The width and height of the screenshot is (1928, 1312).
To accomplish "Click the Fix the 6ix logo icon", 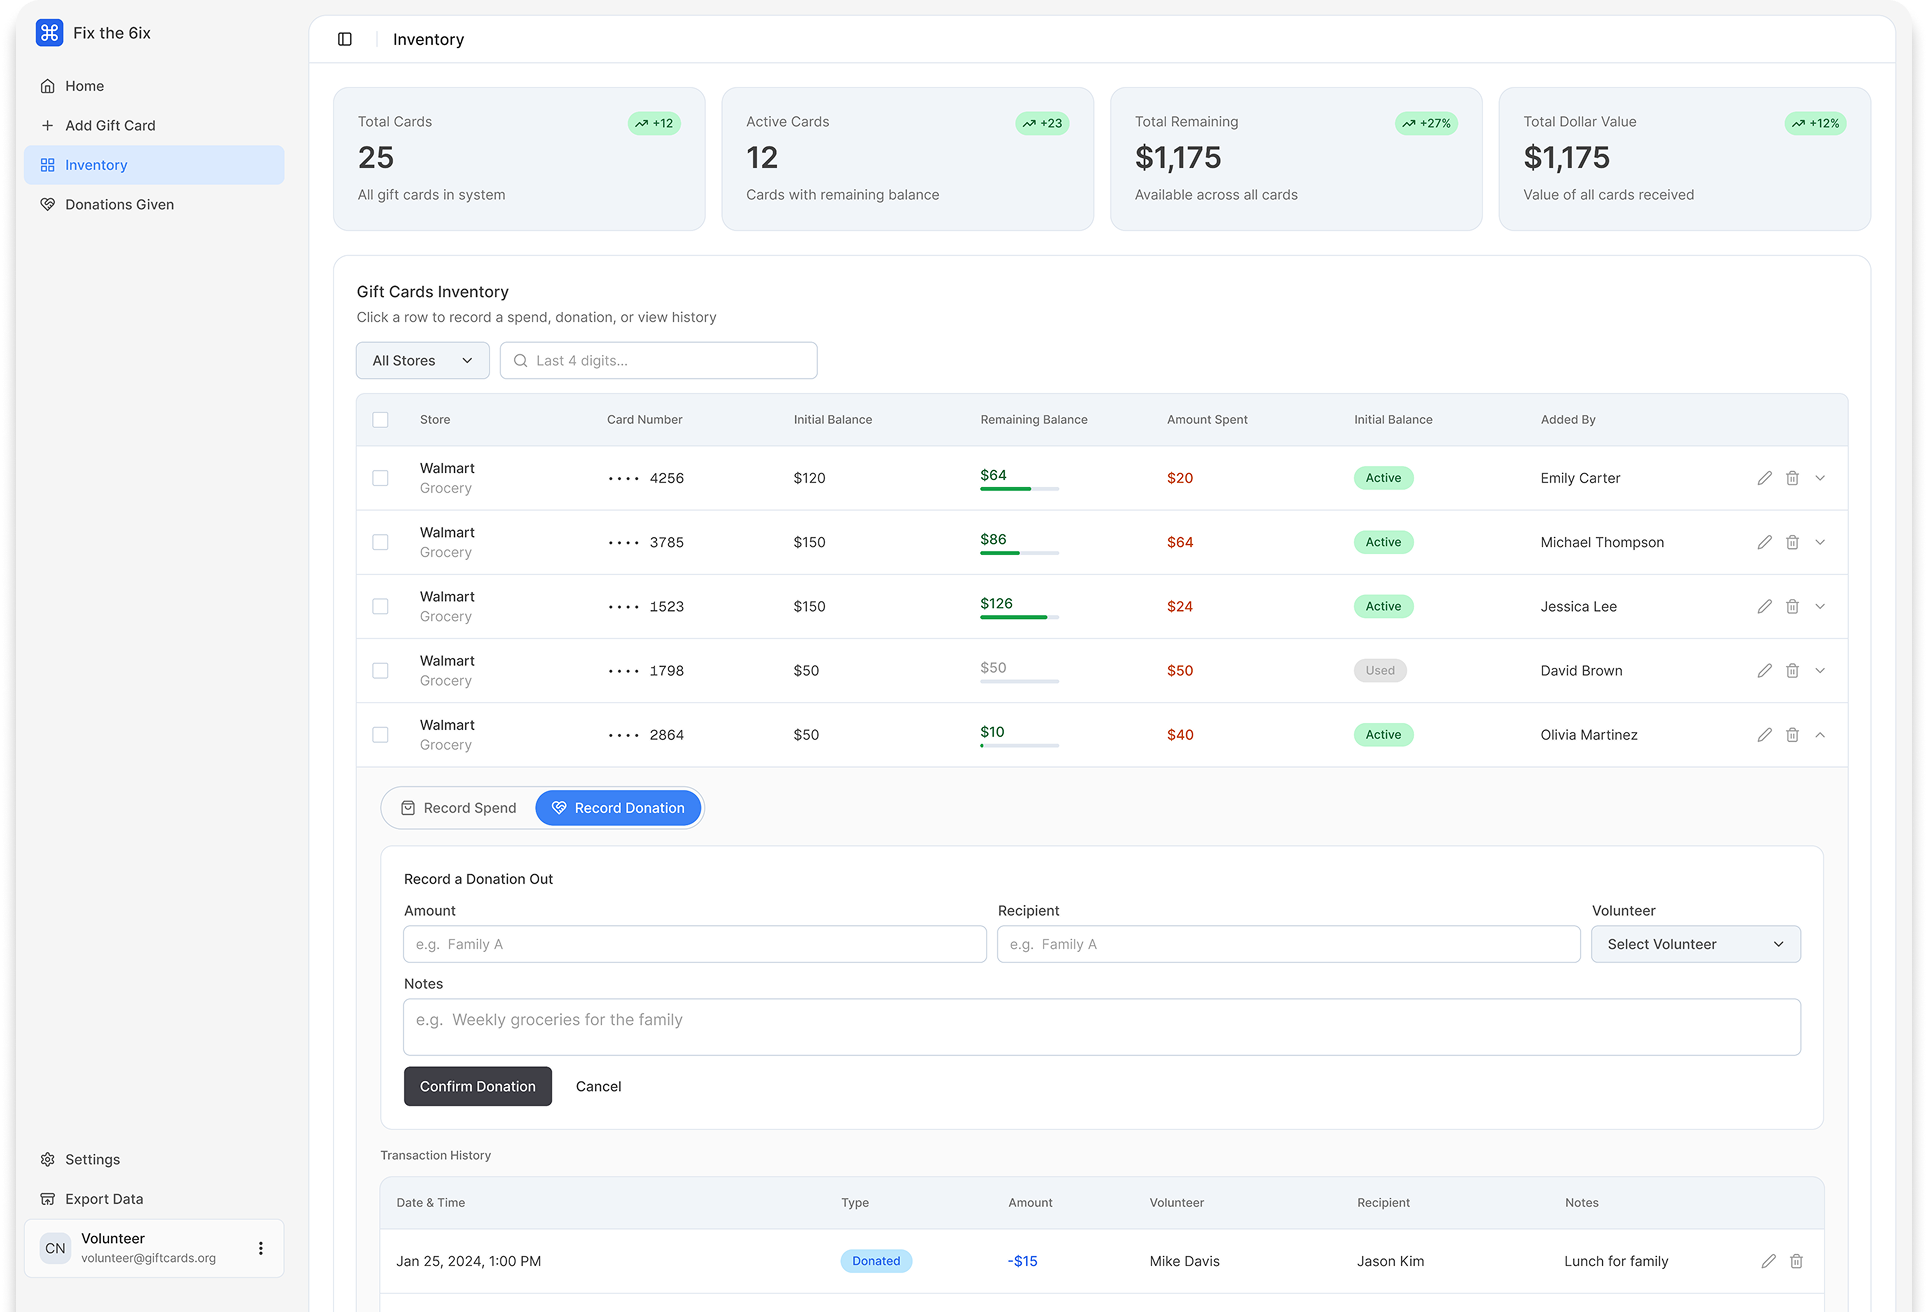I will pyautogui.click(x=49, y=33).
